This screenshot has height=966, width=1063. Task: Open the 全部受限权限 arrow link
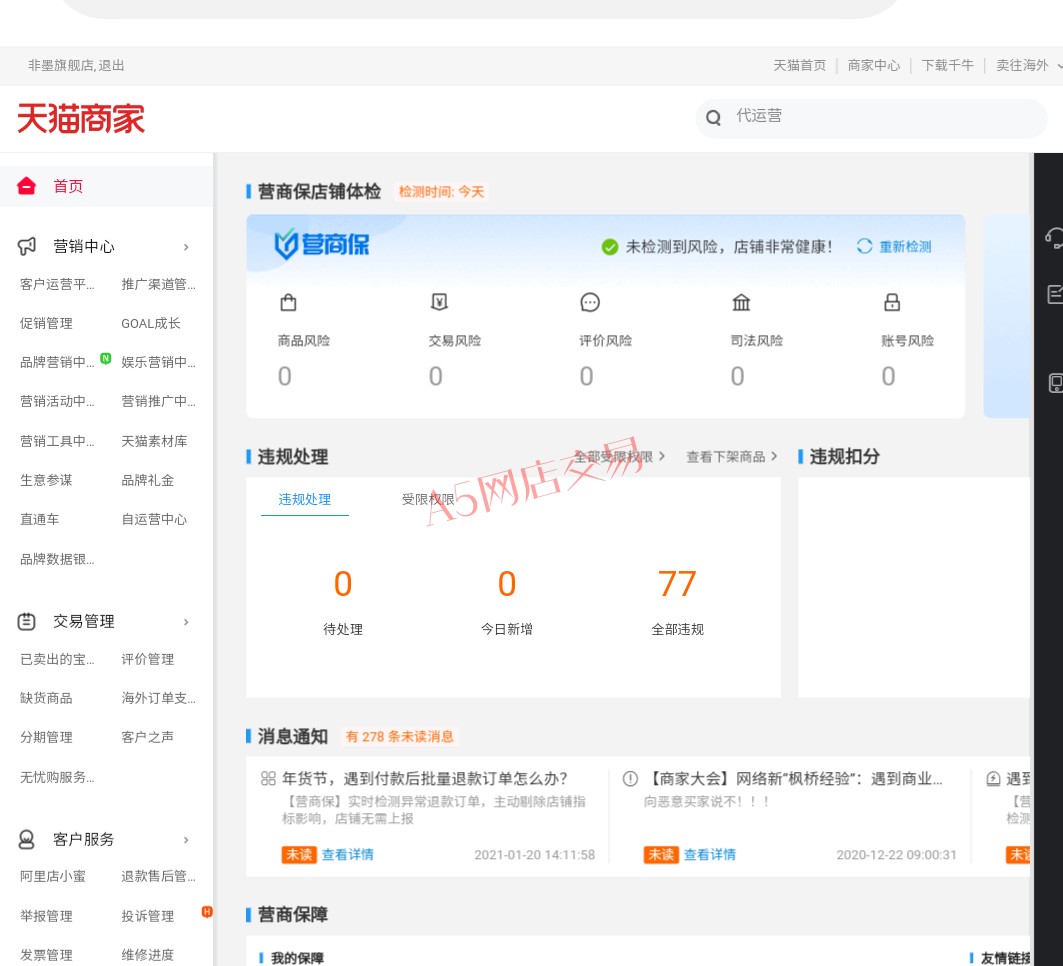click(x=620, y=456)
